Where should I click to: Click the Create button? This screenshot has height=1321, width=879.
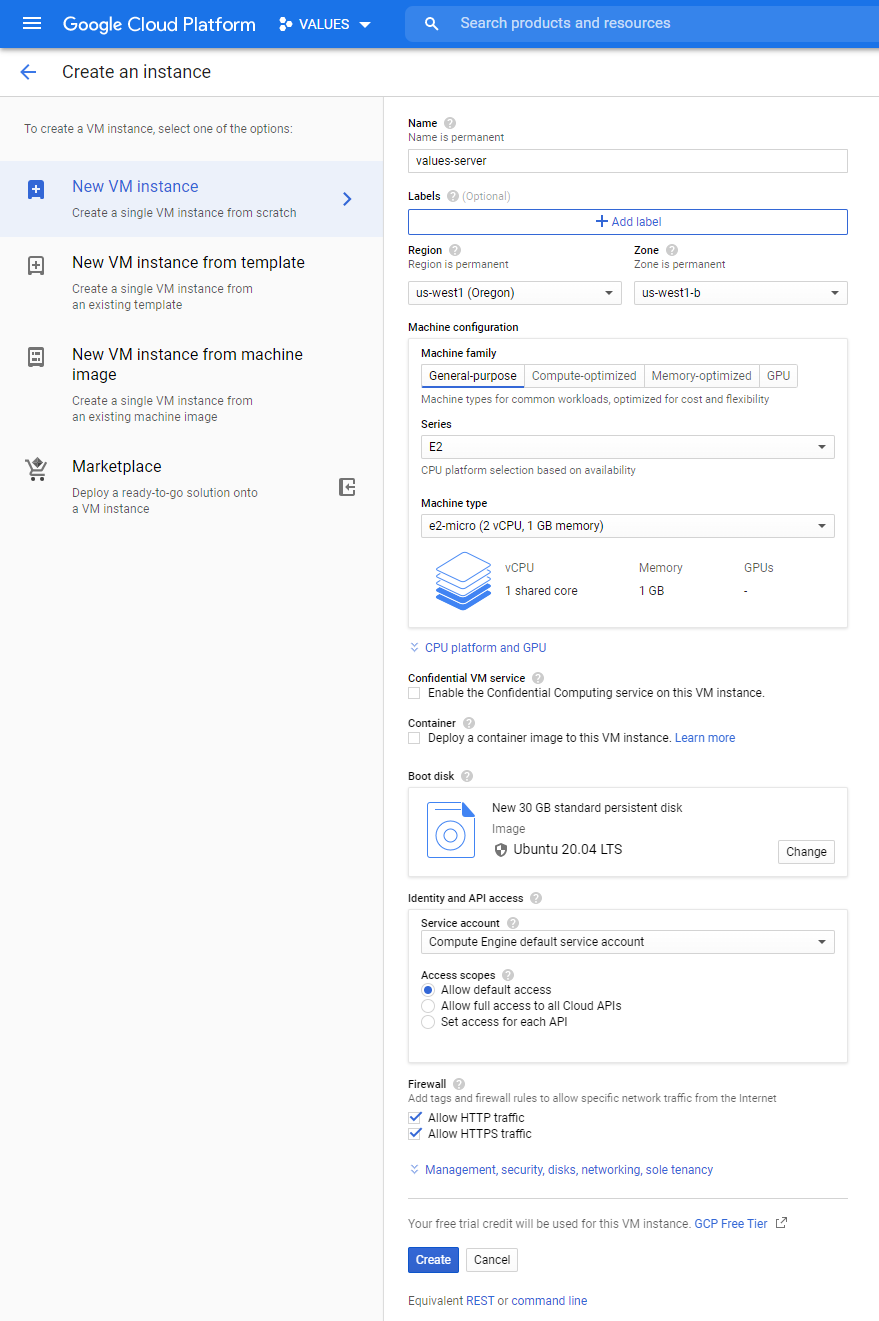[x=433, y=1260]
